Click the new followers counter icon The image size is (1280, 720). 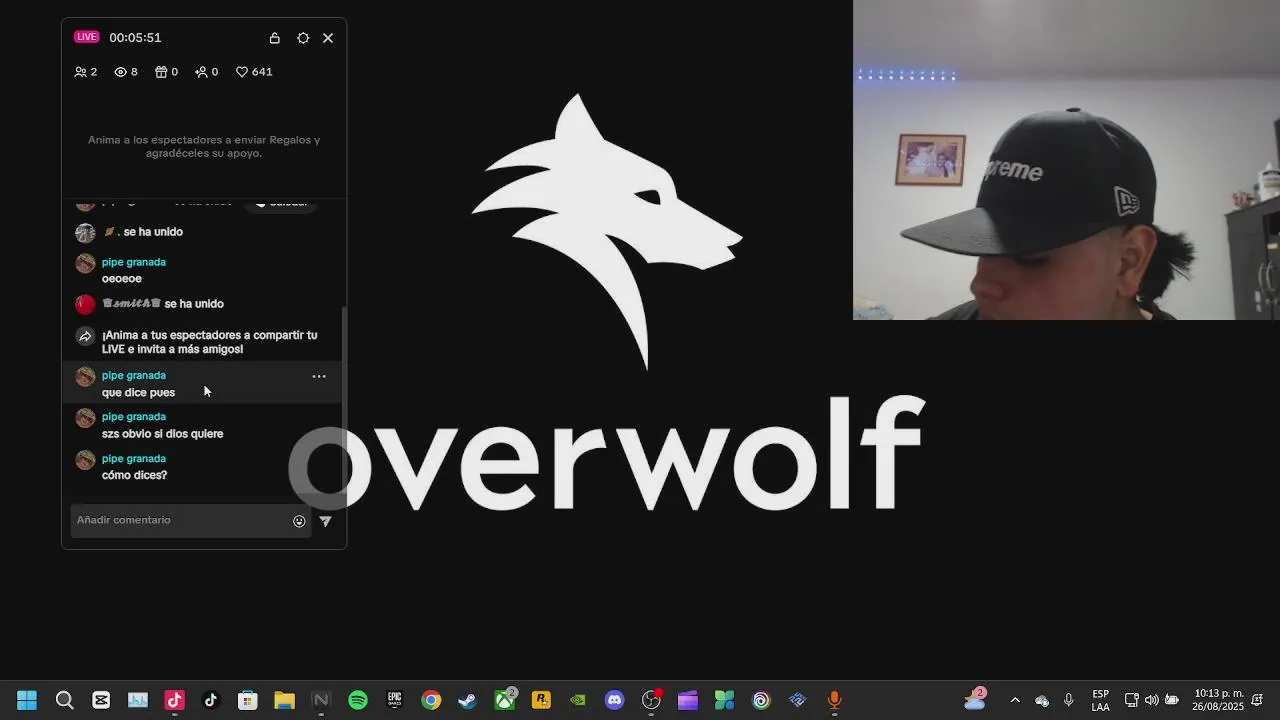pos(201,72)
